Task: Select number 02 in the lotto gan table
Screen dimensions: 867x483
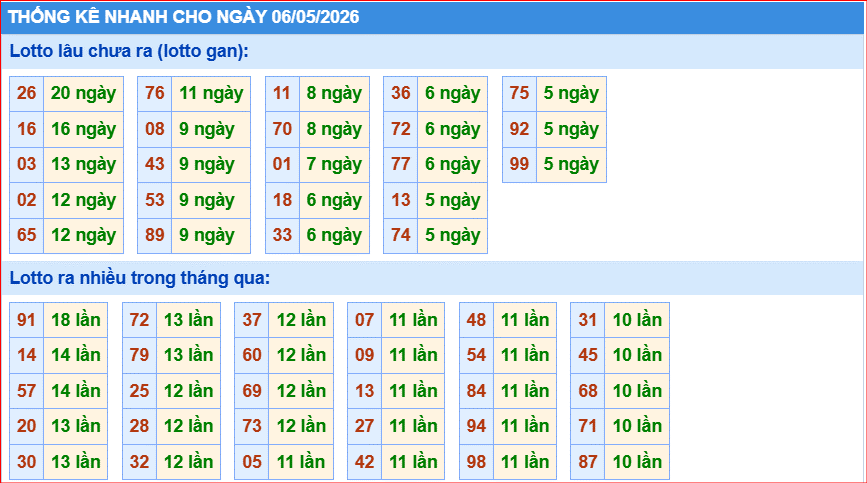Action: [27, 200]
